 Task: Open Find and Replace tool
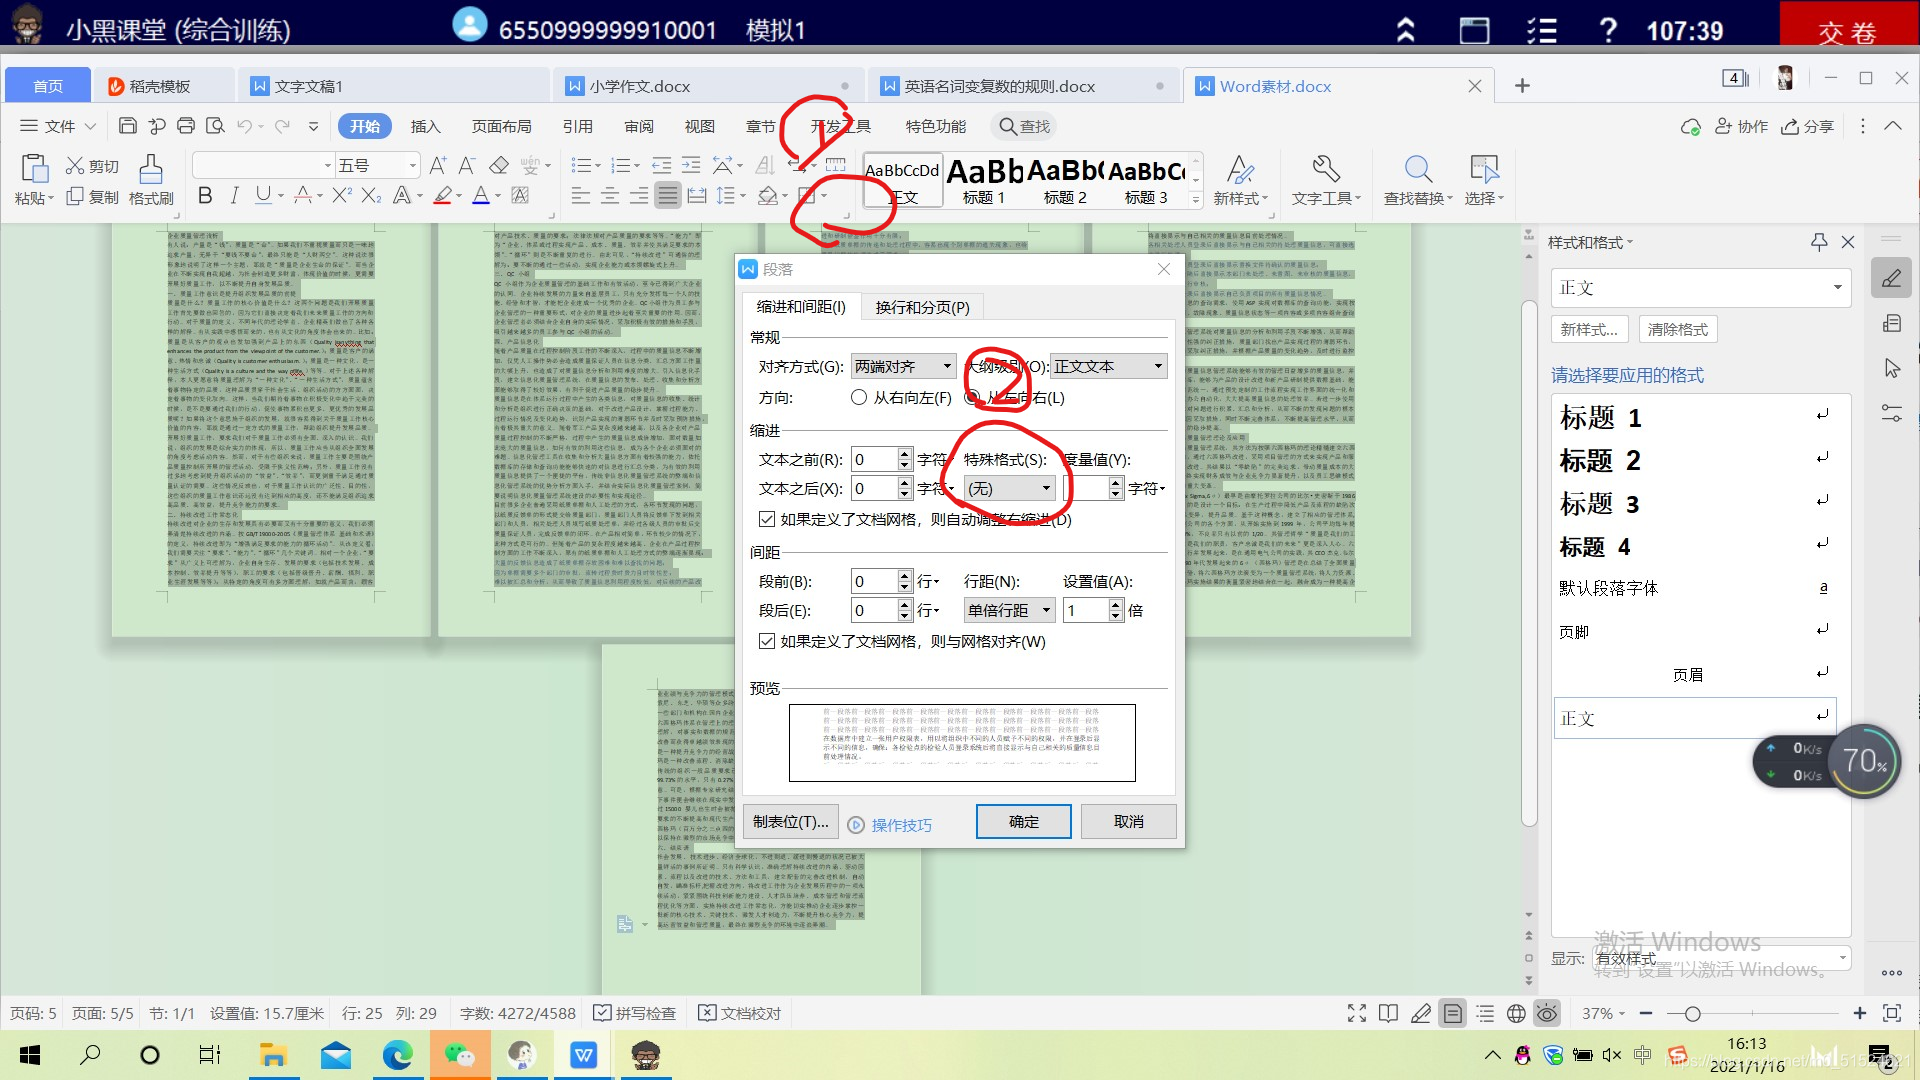point(1418,180)
